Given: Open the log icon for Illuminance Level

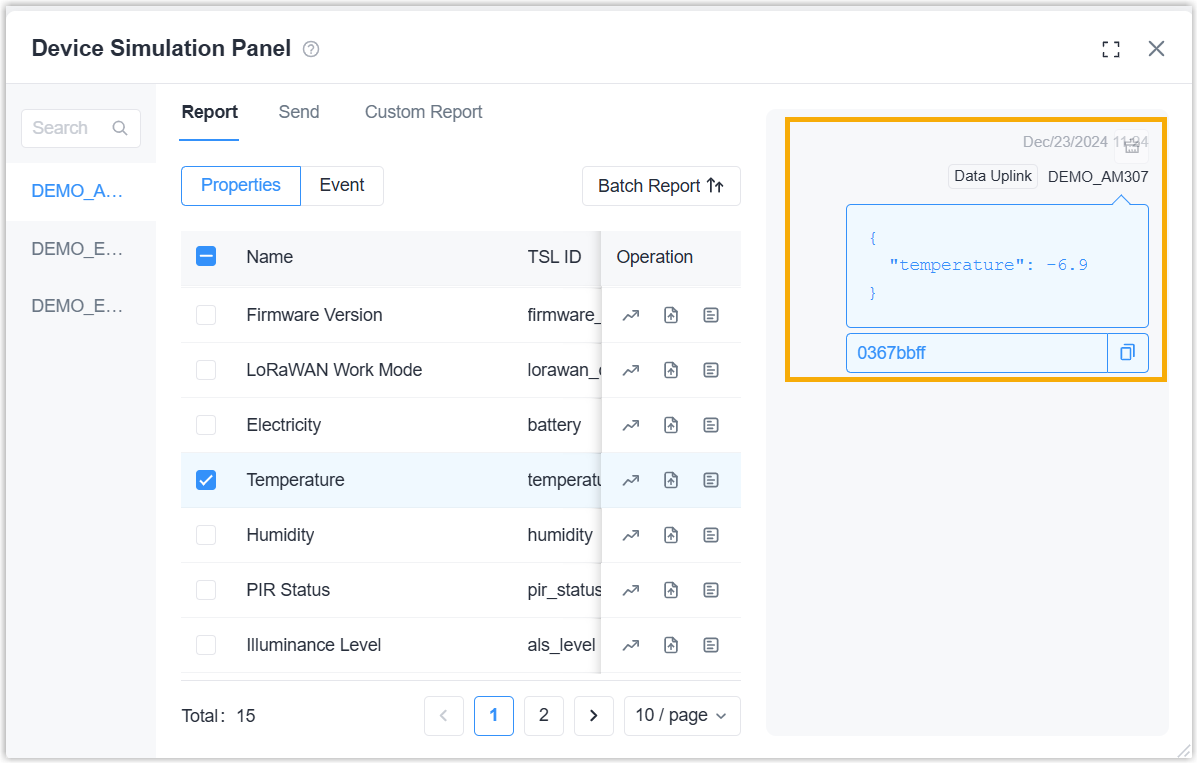Looking at the screenshot, I should (711, 646).
